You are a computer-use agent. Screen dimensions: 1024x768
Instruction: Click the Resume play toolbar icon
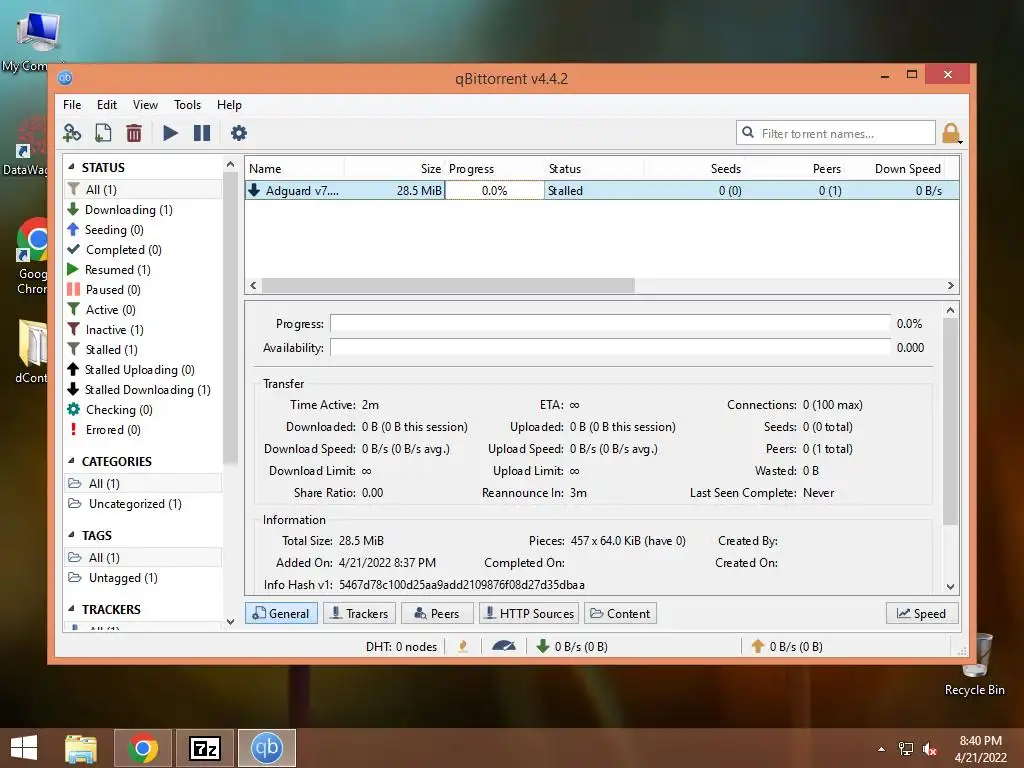pos(170,133)
